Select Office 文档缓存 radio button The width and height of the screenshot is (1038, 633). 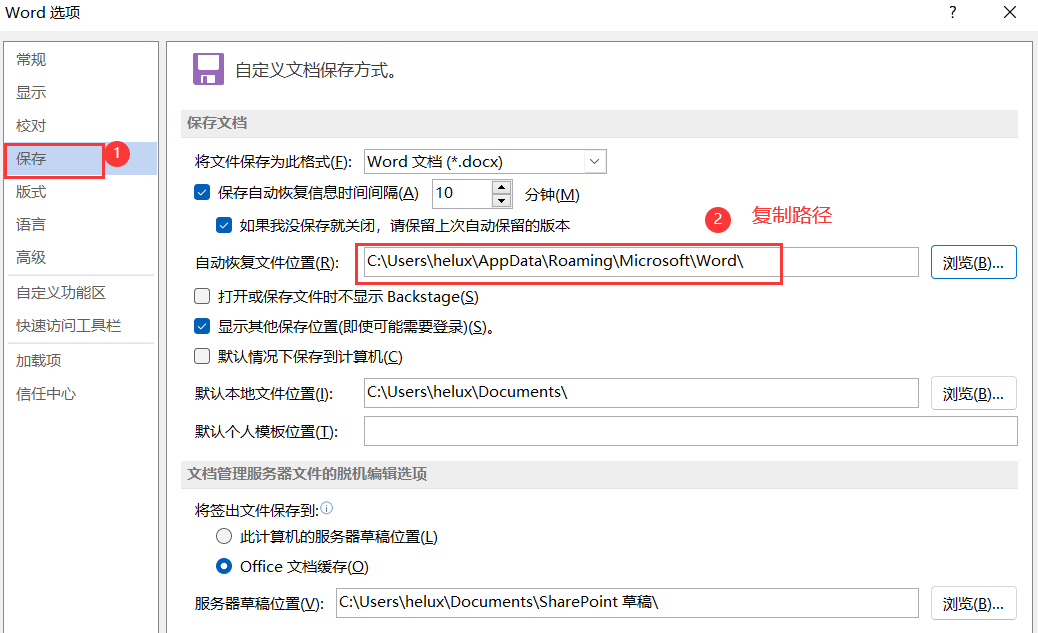click(224, 566)
